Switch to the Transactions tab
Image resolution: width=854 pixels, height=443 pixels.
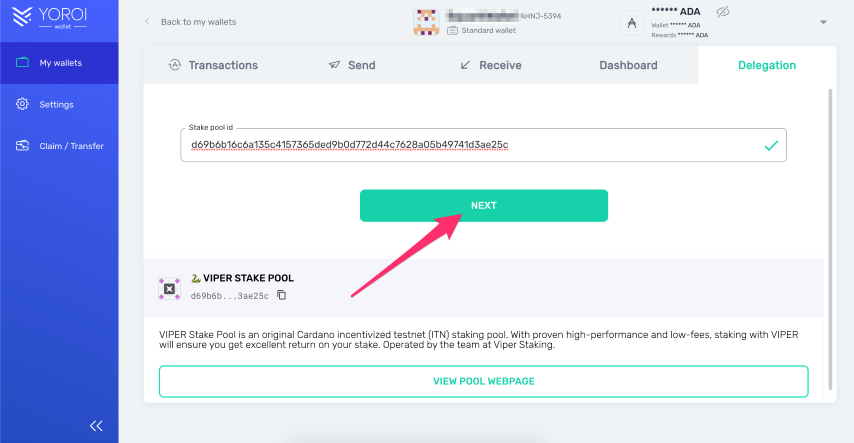[x=214, y=65]
